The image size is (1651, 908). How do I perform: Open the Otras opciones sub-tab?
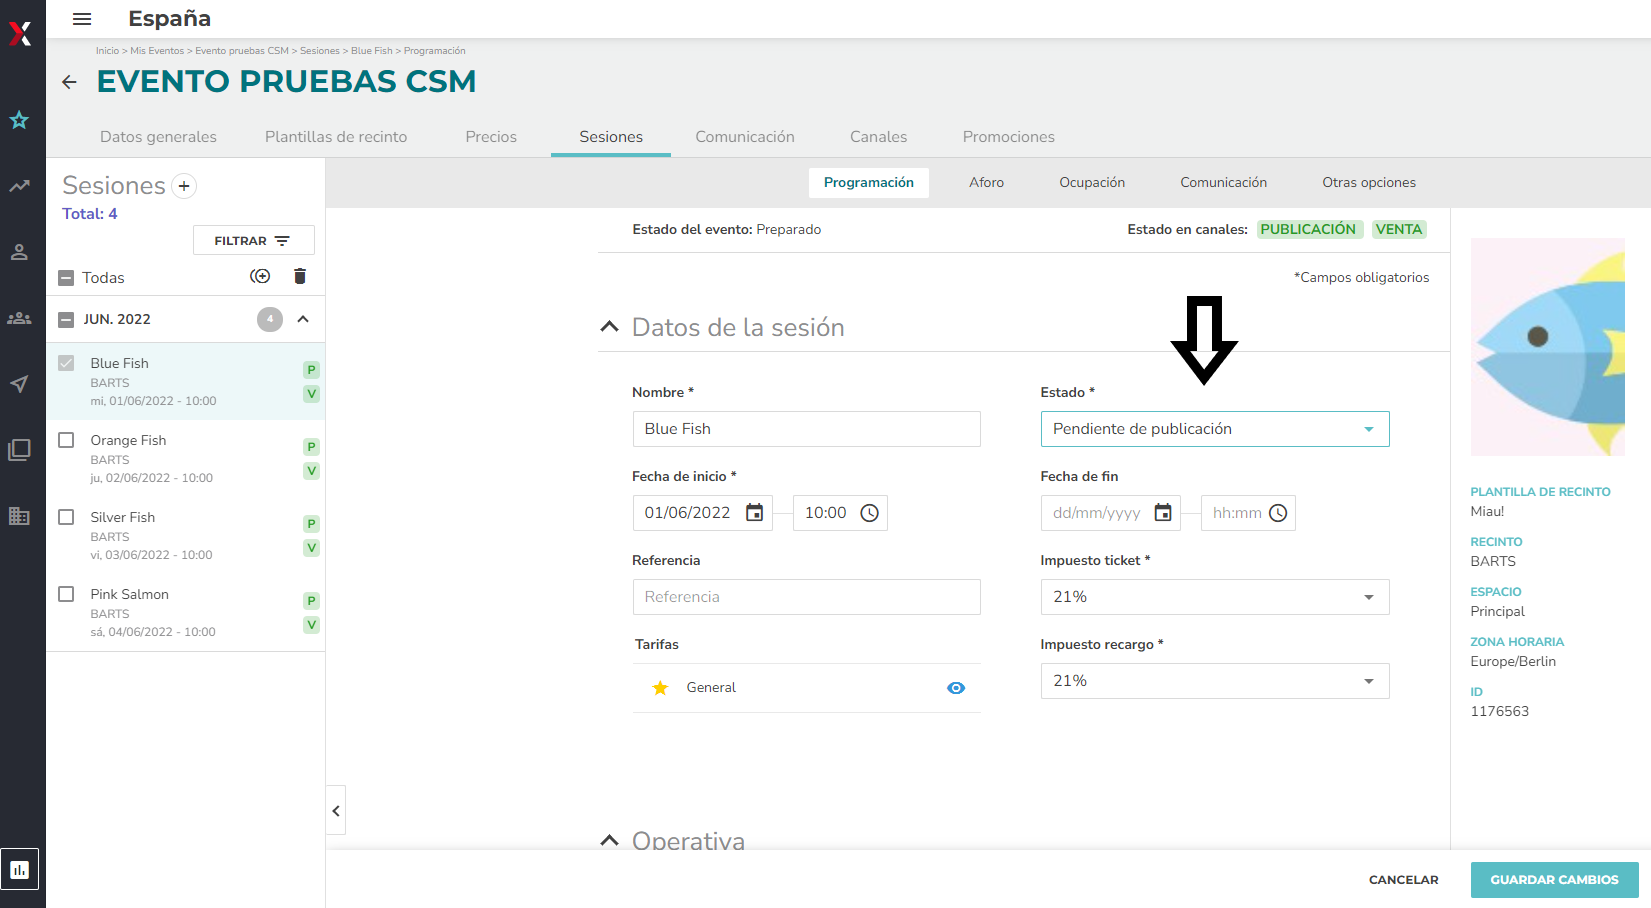(x=1369, y=183)
